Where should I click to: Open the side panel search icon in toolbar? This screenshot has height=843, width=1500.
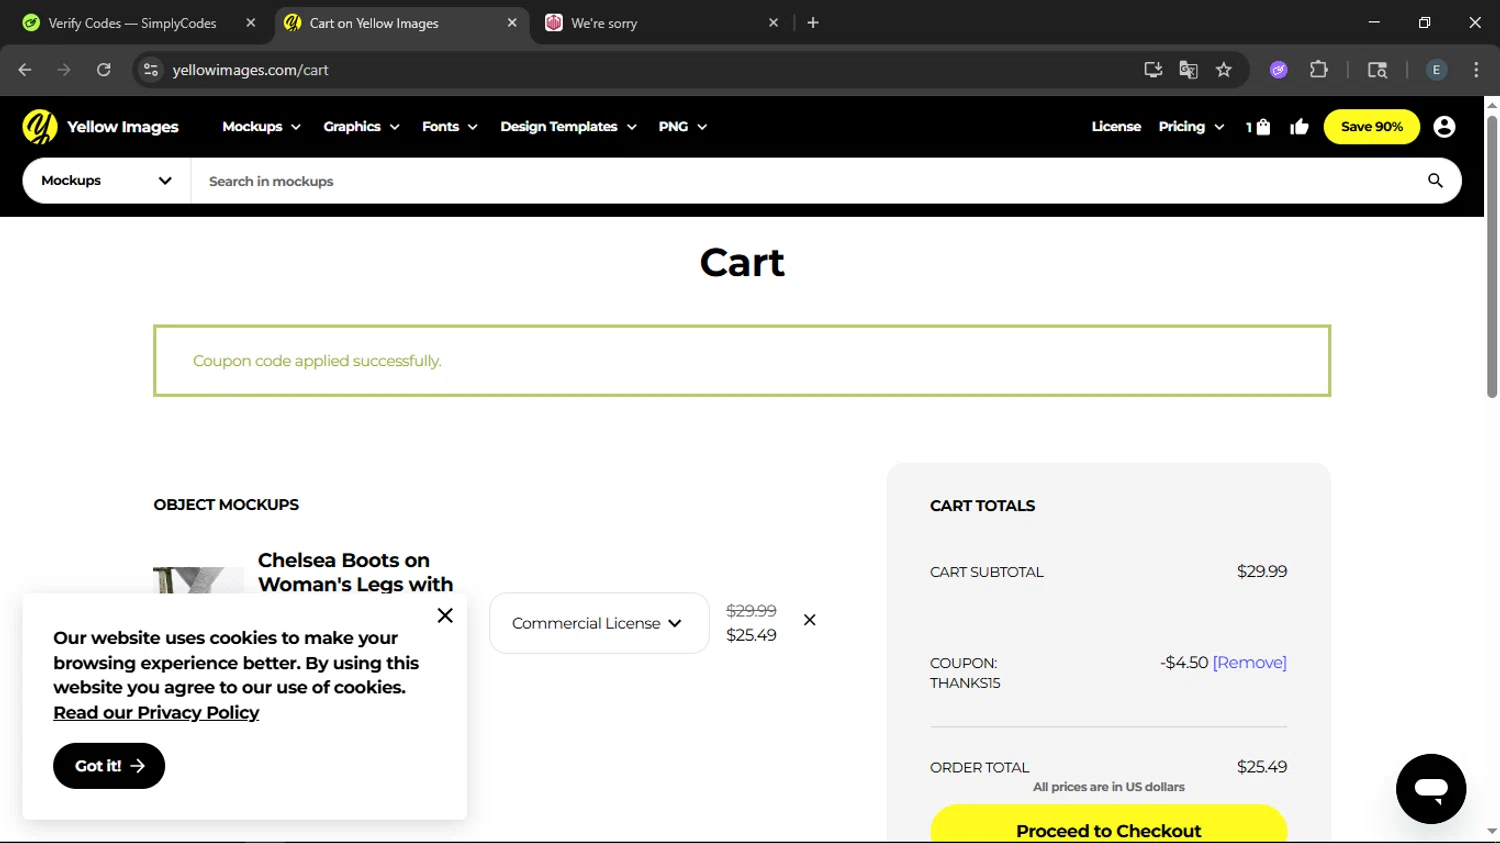tap(1377, 70)
